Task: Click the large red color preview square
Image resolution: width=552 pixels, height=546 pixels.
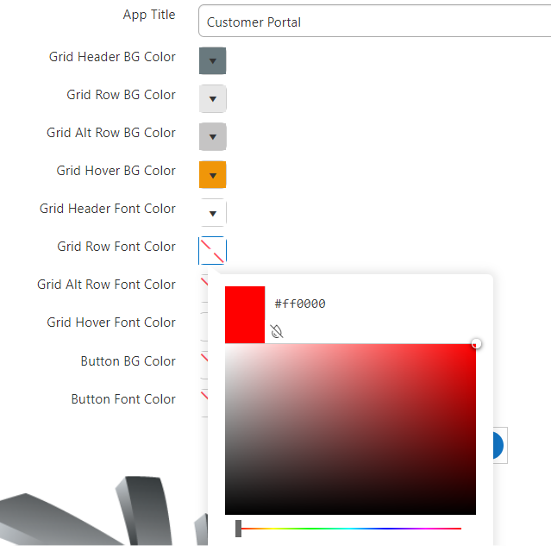Action: 245,314
